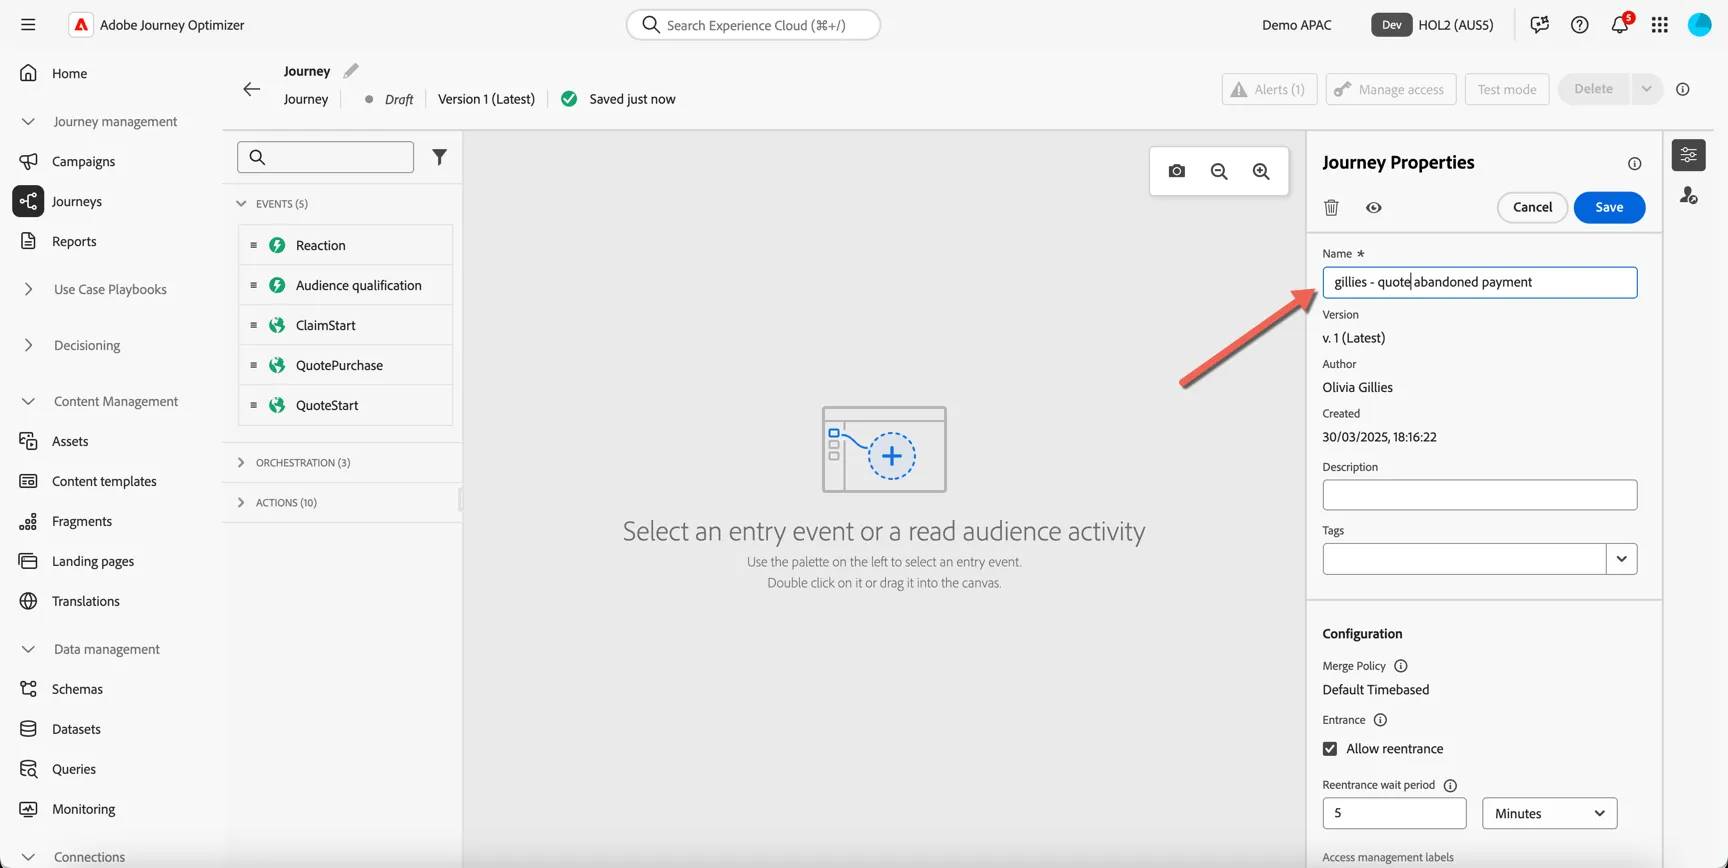The width and height of the screenshot is (1728, 868).
Task: Edit journey name pencil icon
Action: [x=351, y=71]
